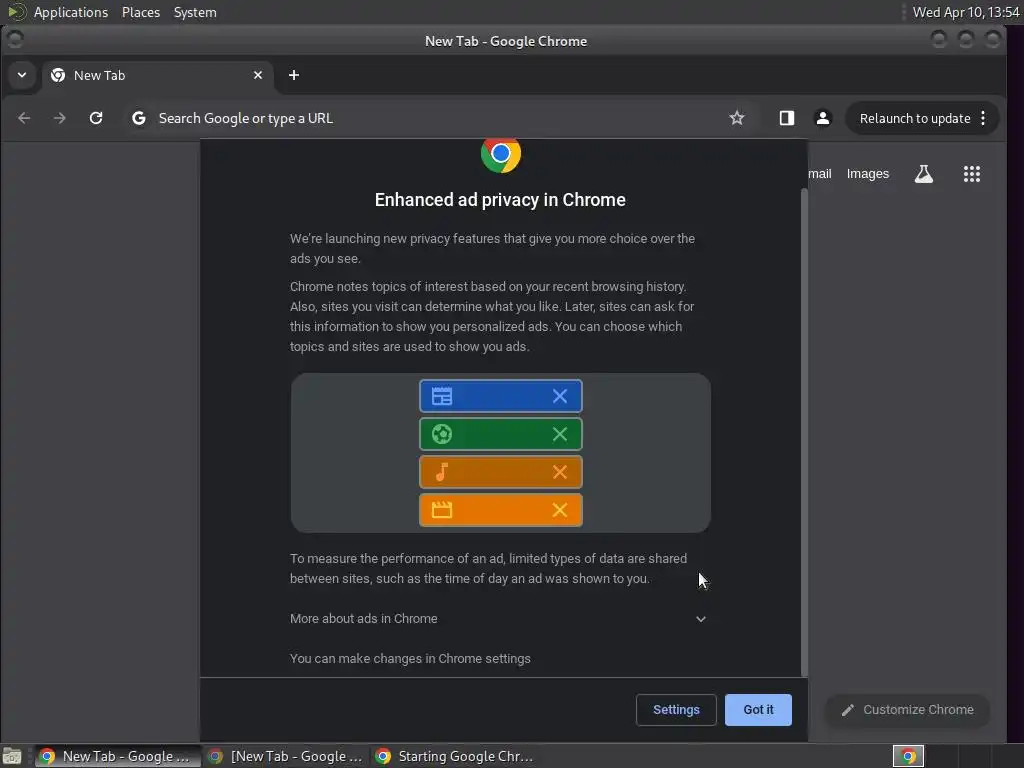Click the music note topic X
This screenshot has width=1024, height=768.
click(x=560, y=472)
